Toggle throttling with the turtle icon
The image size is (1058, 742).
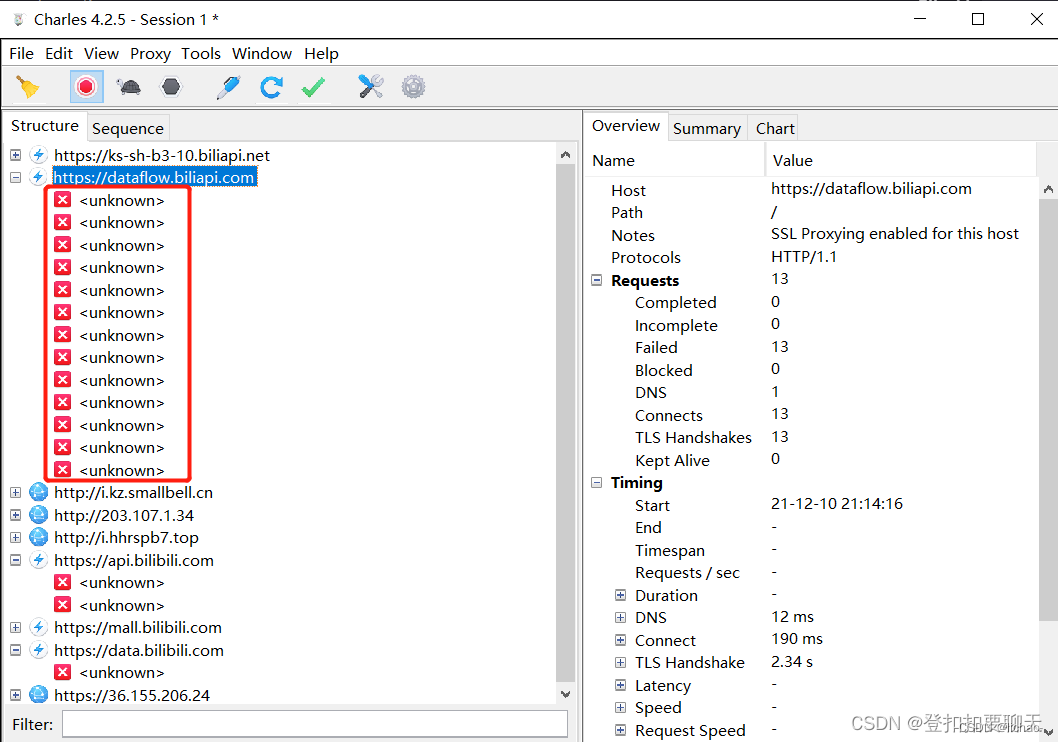click(x=128, y=87)
